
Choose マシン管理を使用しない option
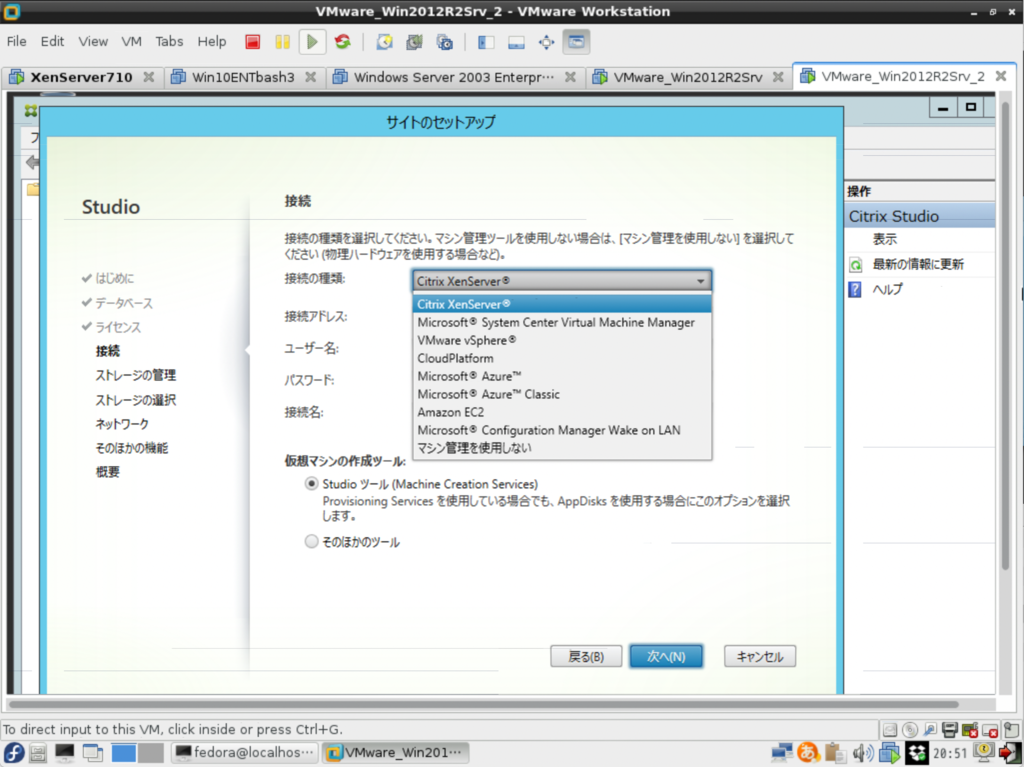coord(562,448)
